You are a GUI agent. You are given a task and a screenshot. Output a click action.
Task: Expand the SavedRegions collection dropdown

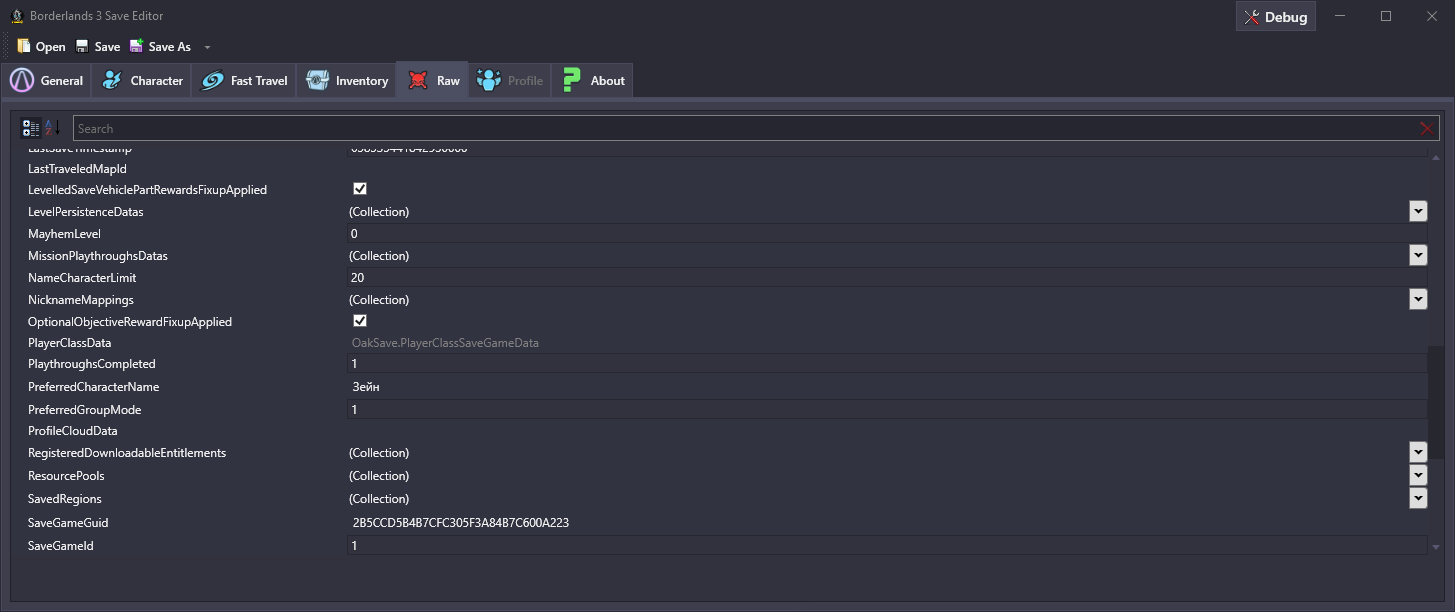click(x=1418, y=498)
